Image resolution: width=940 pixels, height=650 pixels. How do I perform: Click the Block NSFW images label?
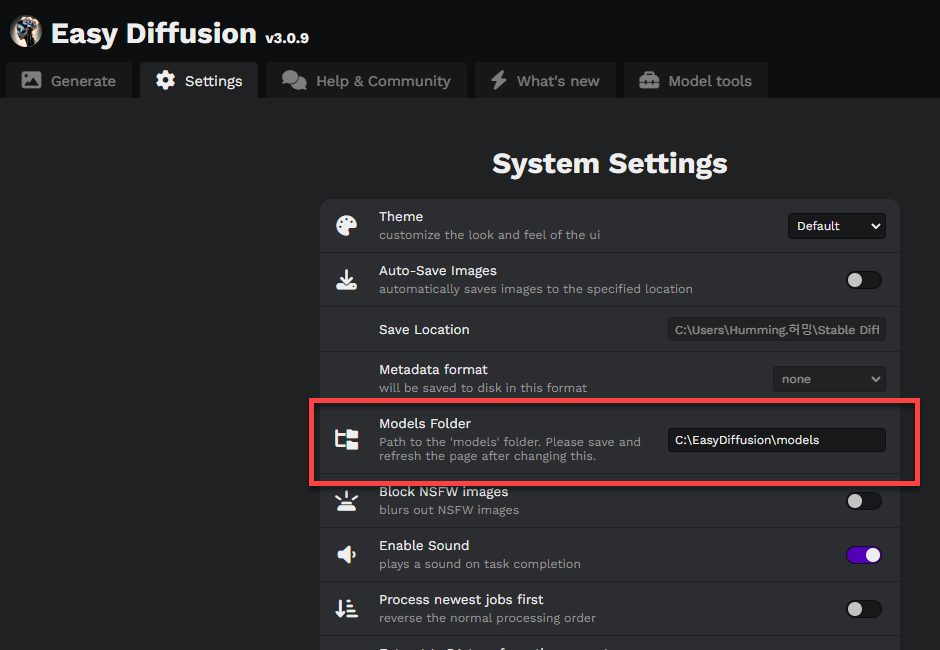(444, 492)
